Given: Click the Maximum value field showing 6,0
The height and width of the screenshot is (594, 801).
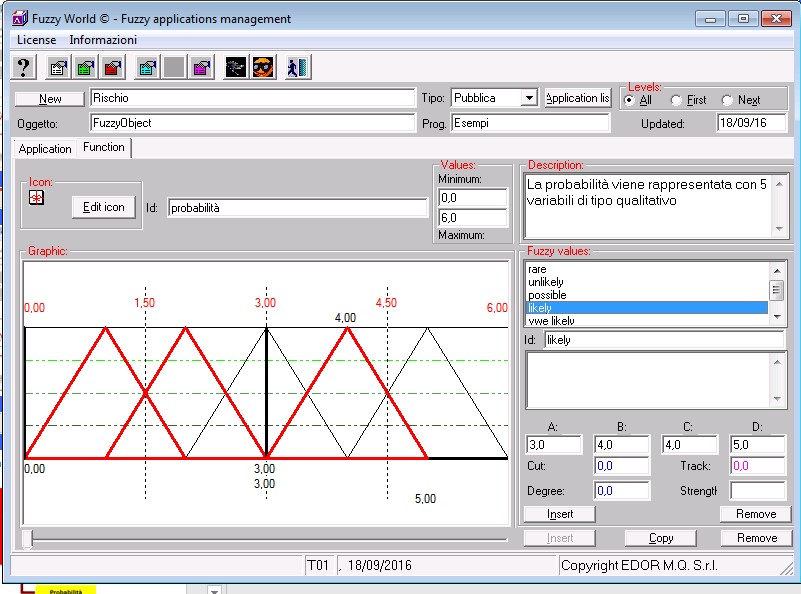Looking at the screenshot, I should click(473, 218).
